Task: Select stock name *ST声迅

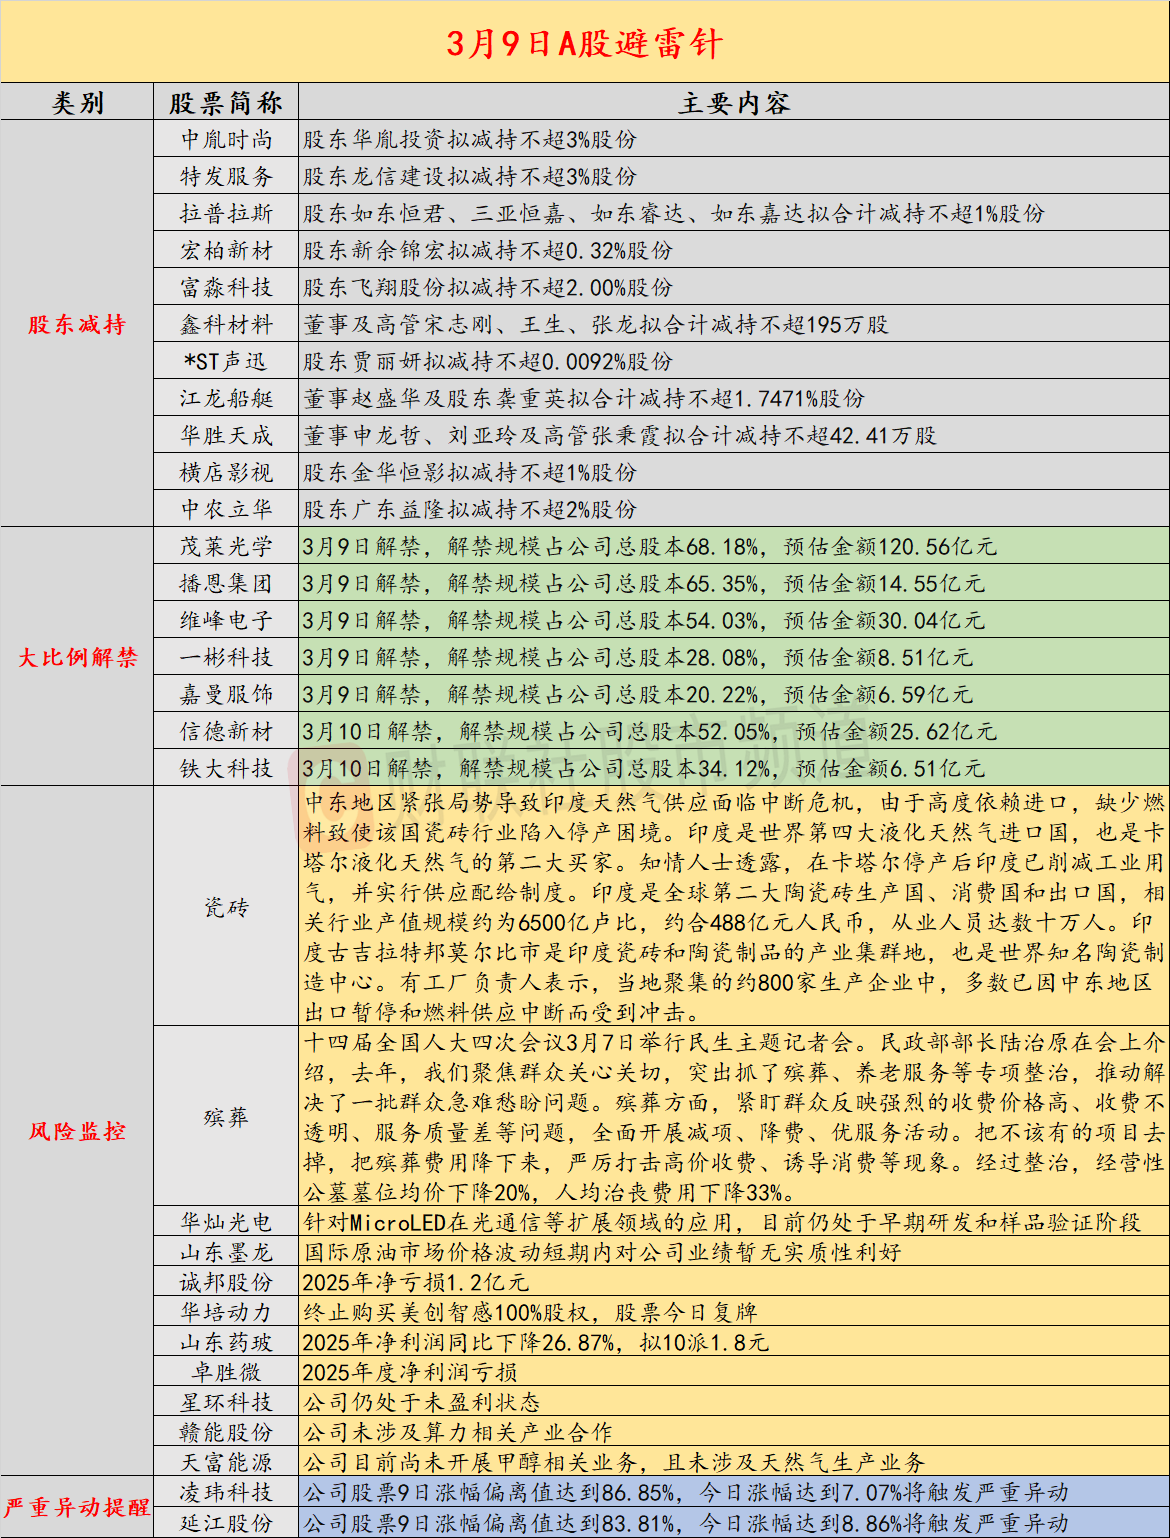Action: click(226, 362)
